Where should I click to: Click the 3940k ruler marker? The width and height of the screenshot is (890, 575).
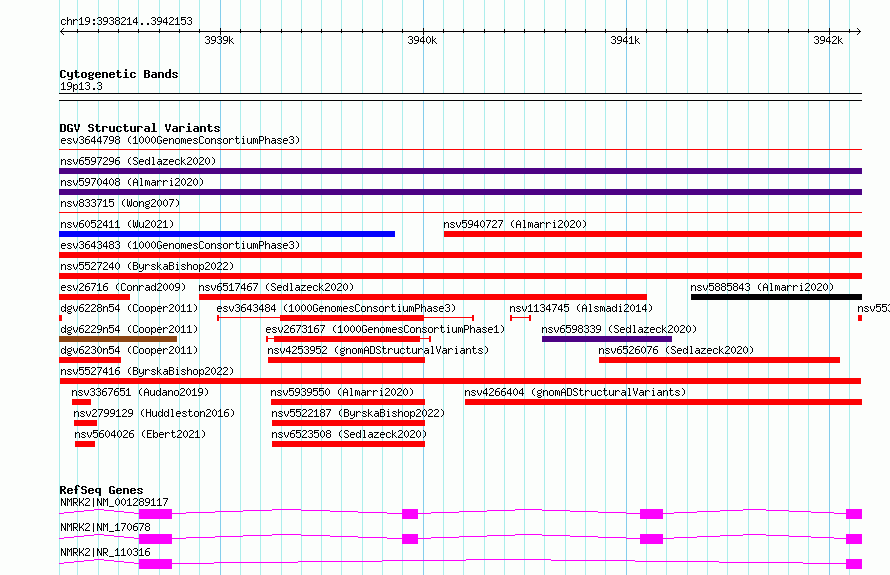coord(422,40)
